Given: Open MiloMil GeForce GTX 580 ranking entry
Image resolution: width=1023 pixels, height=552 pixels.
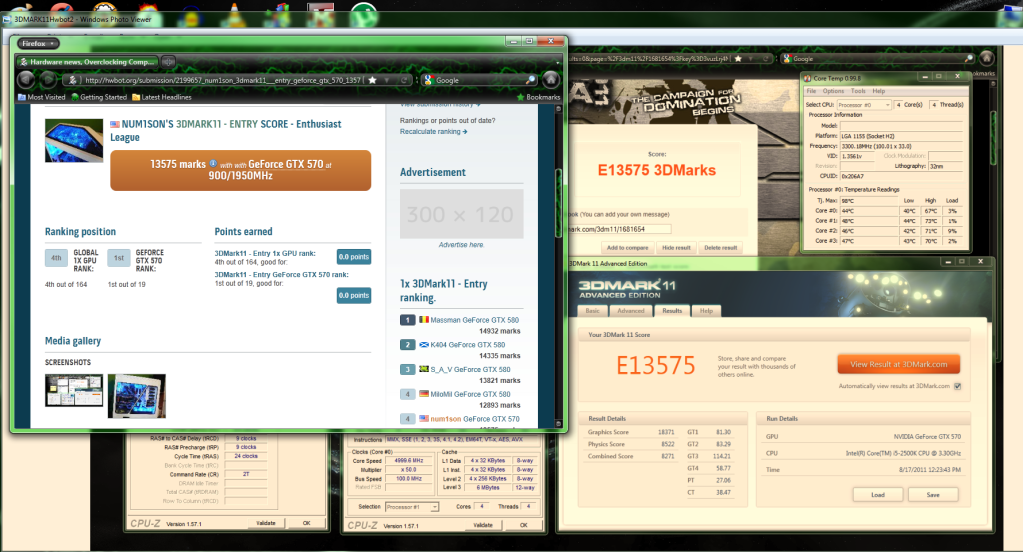Looking at the screenshot, I should tap(470, 394).
